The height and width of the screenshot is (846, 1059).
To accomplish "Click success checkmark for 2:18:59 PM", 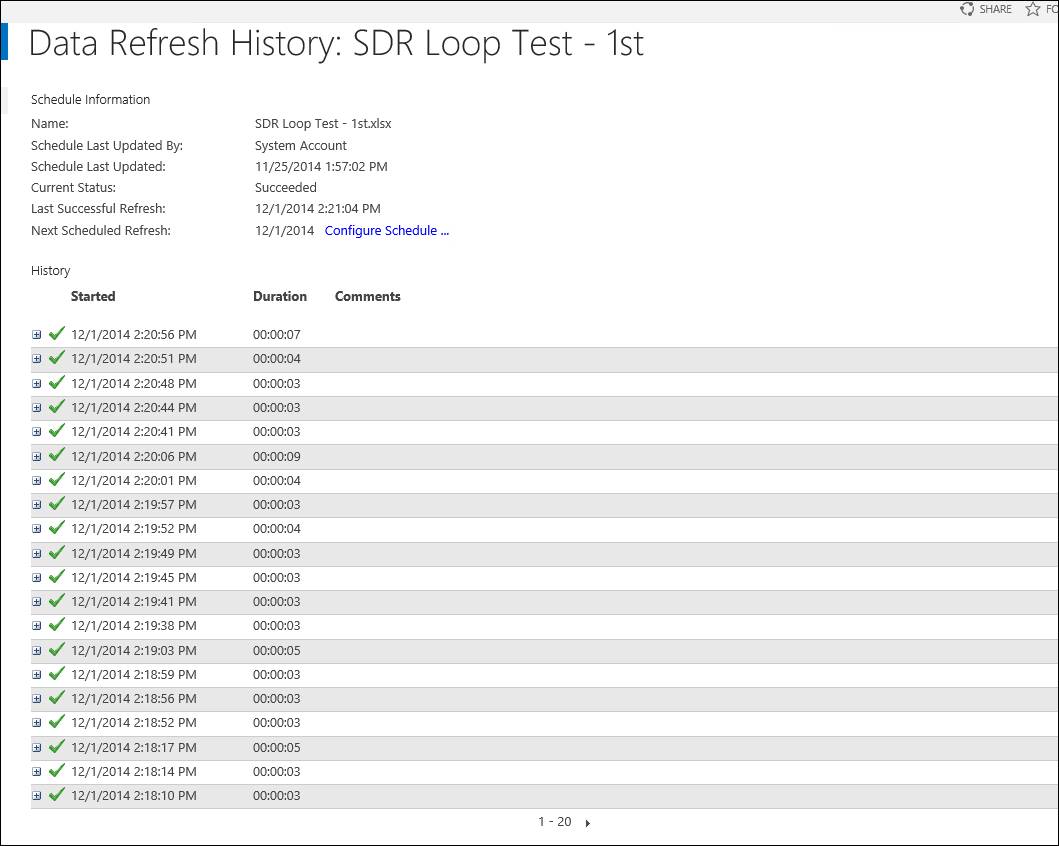I will pyautogui.click(x=57, y=673).
